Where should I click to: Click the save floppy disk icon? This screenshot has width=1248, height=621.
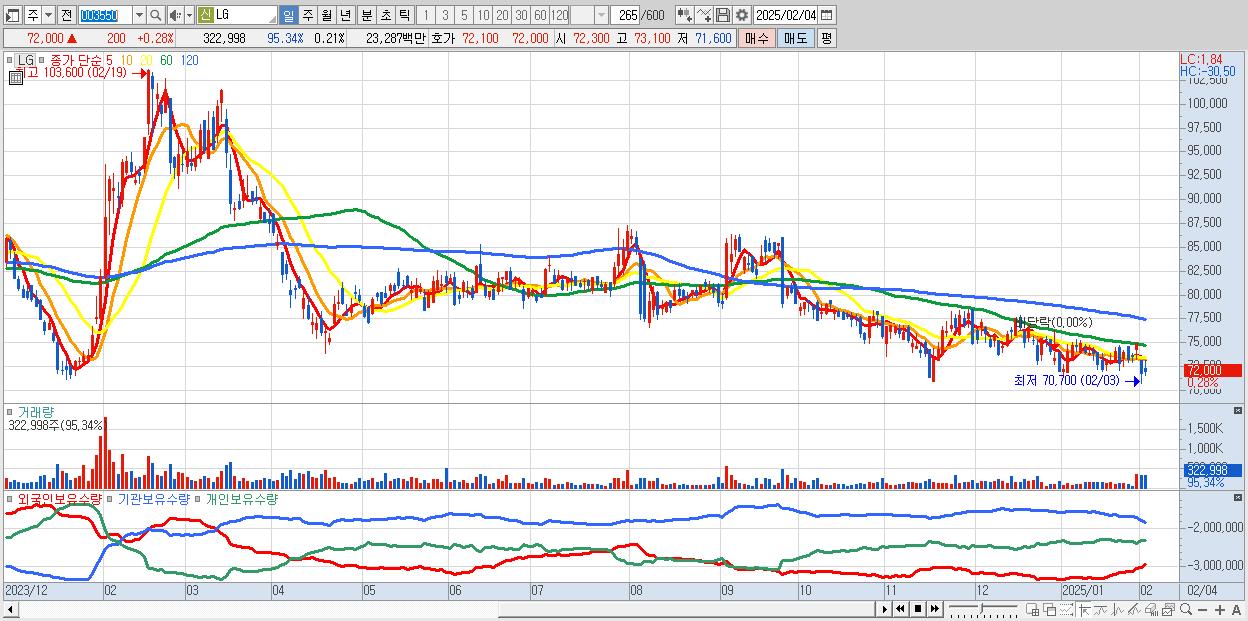[723, 15]
